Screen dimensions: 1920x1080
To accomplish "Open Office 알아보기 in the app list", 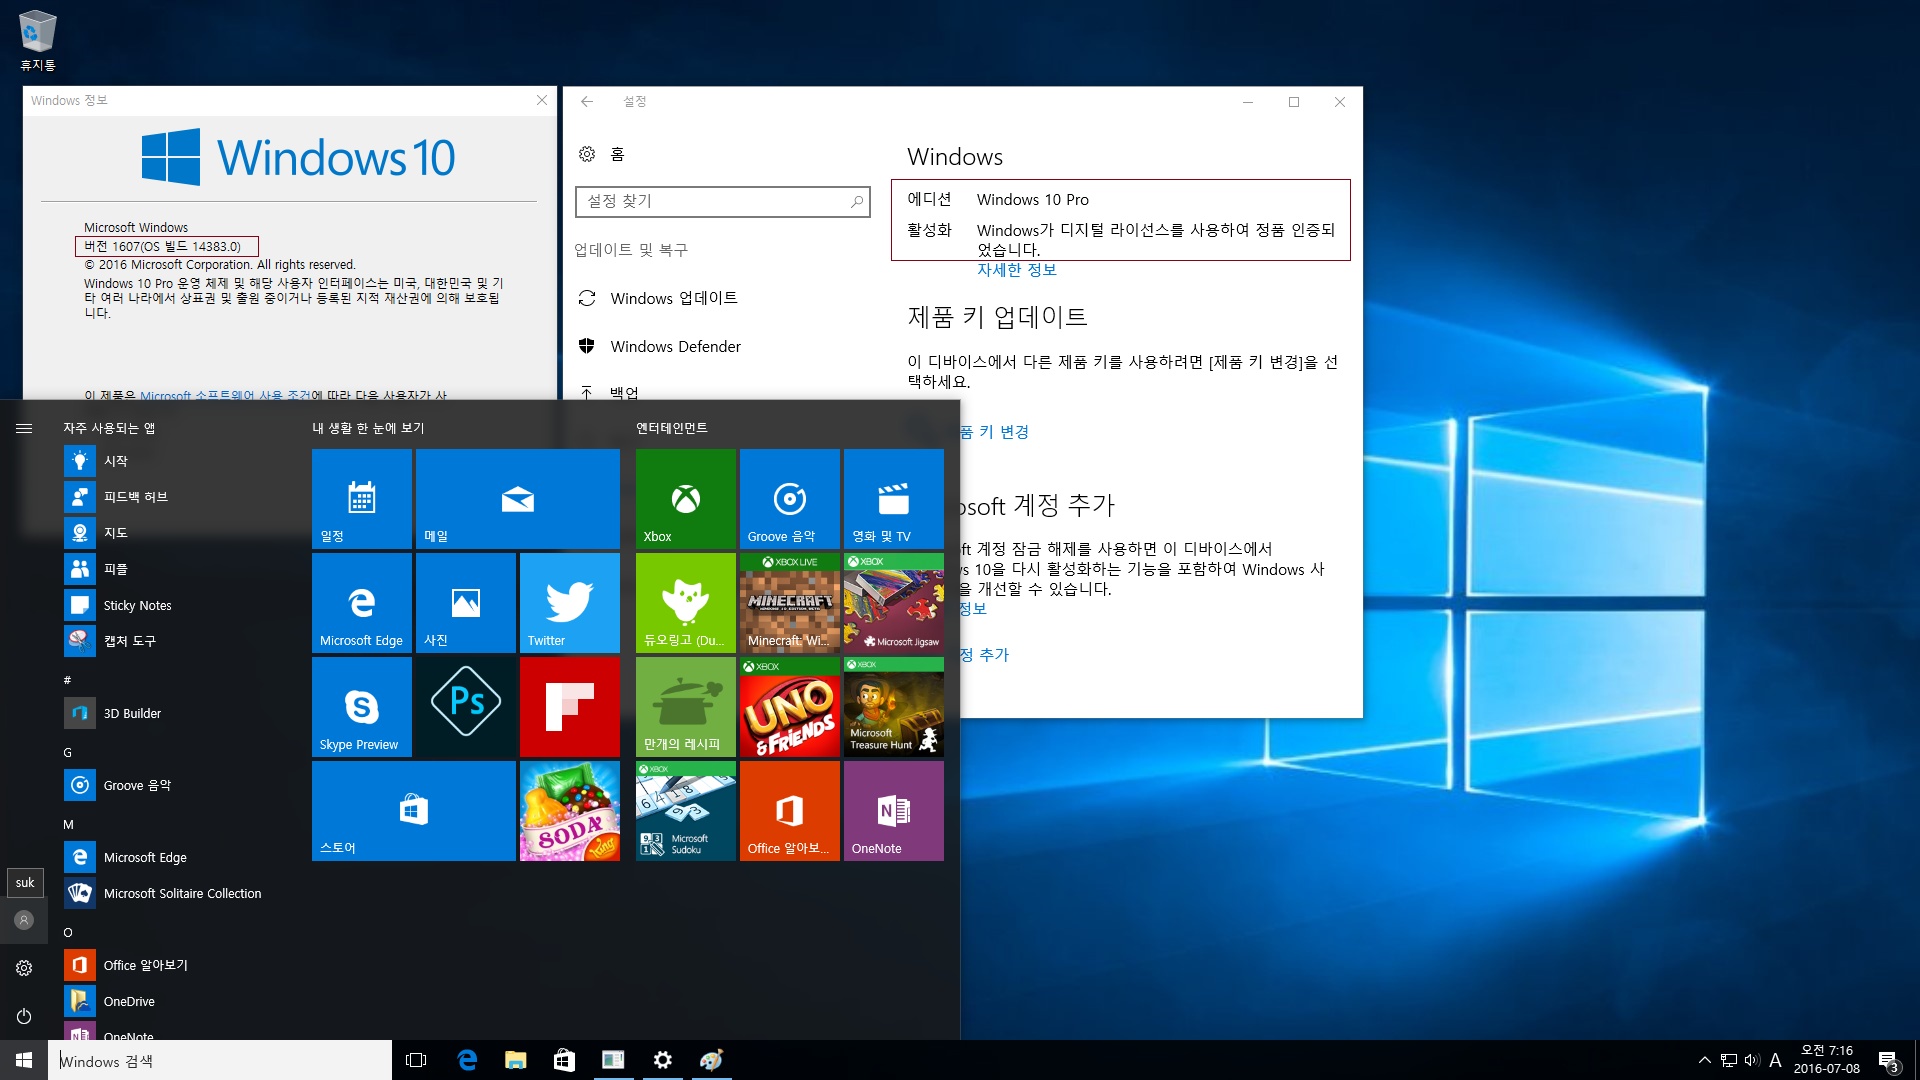I will tap(174, 965).
